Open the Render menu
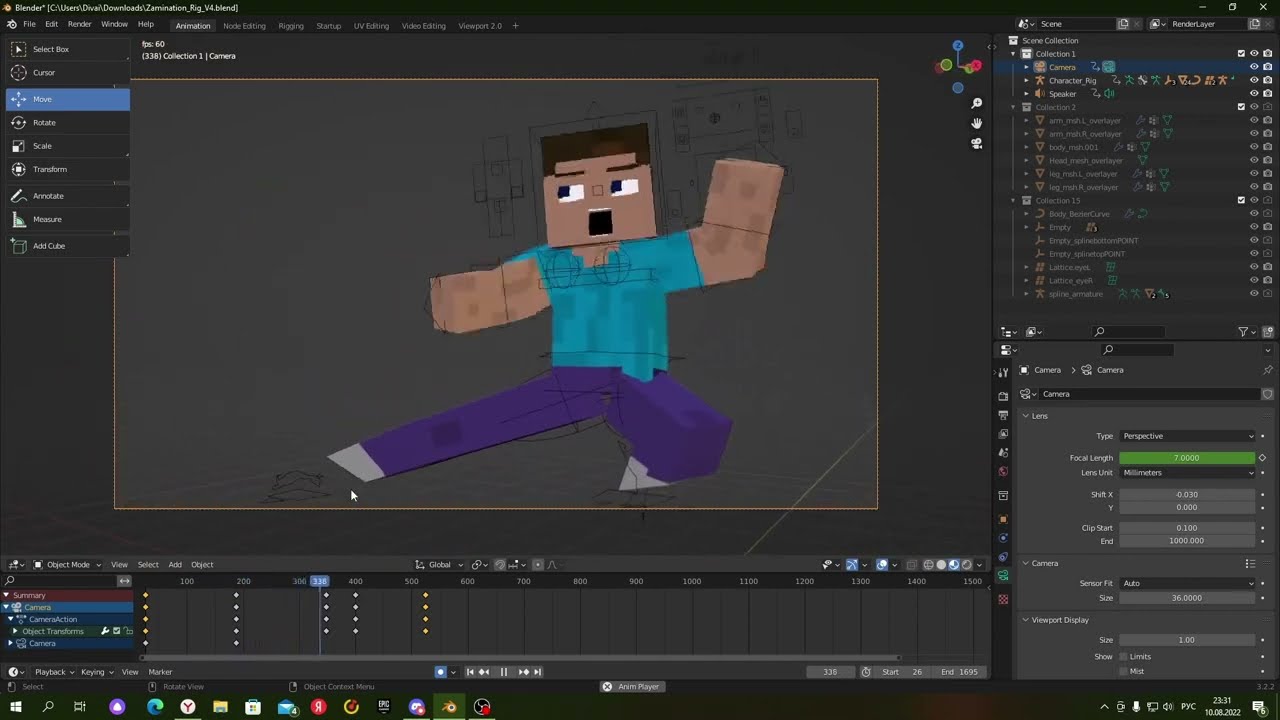 [79, 24]
